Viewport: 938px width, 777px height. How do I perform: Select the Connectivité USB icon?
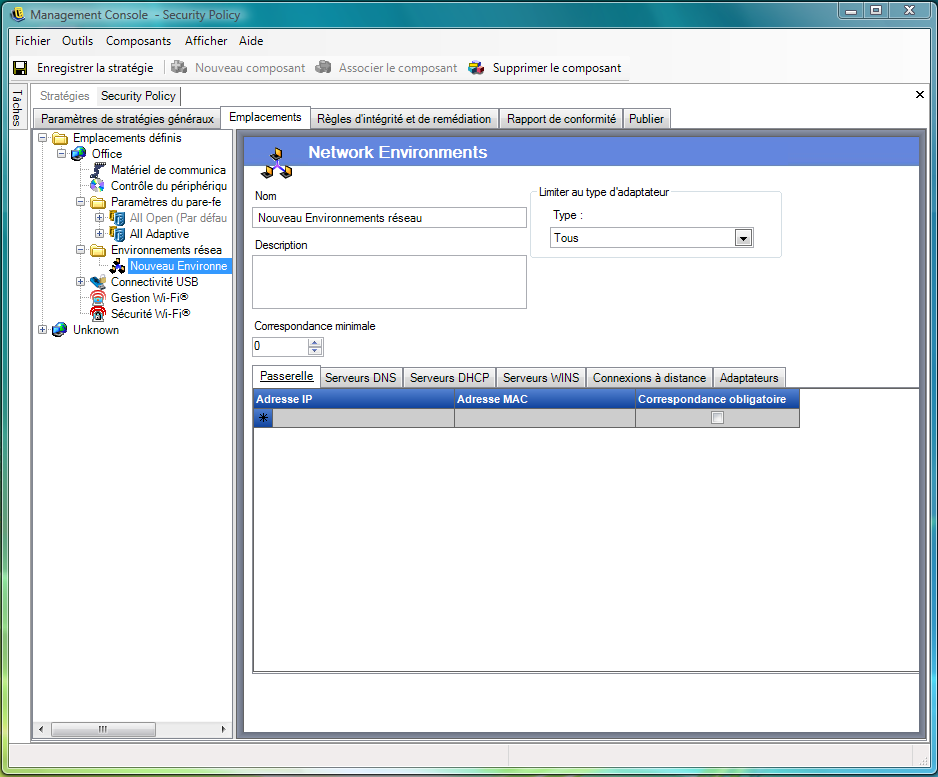(x=98, y=282)
